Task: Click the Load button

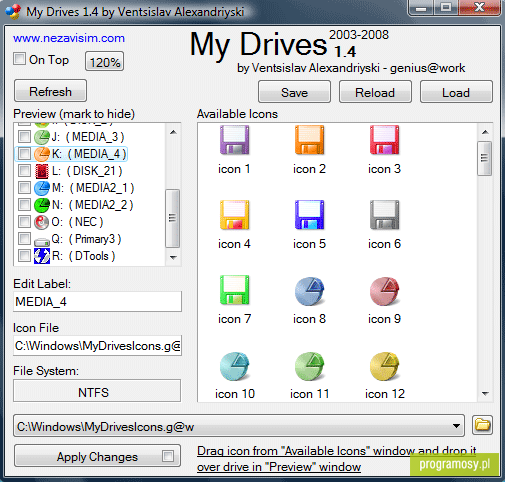Action: 456,92
